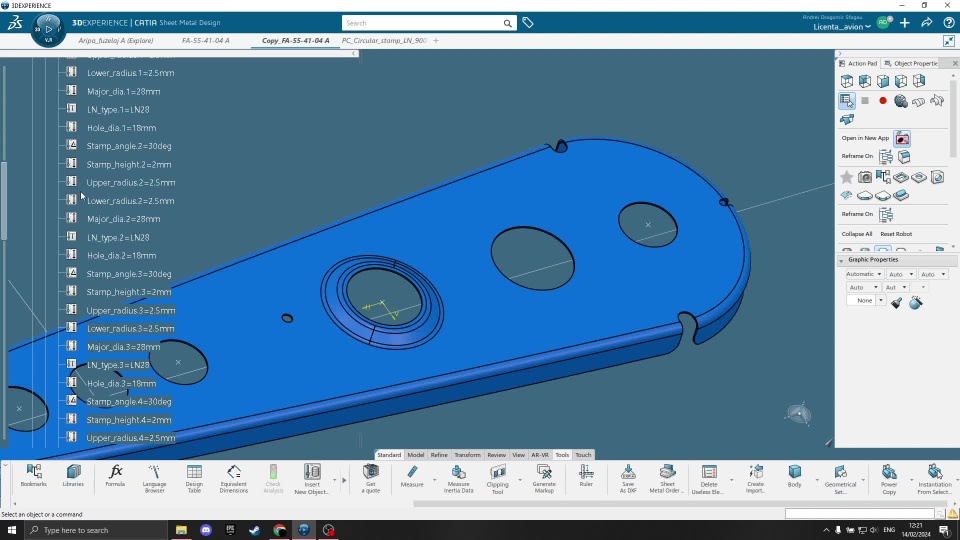Open the Clipping Tool dropdown arrow

point(519,480)
